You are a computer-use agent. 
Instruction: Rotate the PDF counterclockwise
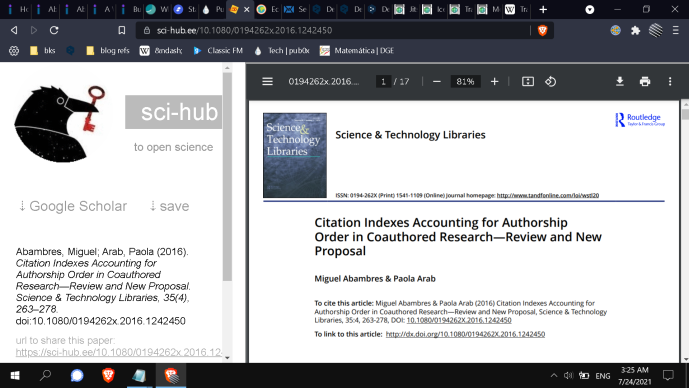pos(551,82)
